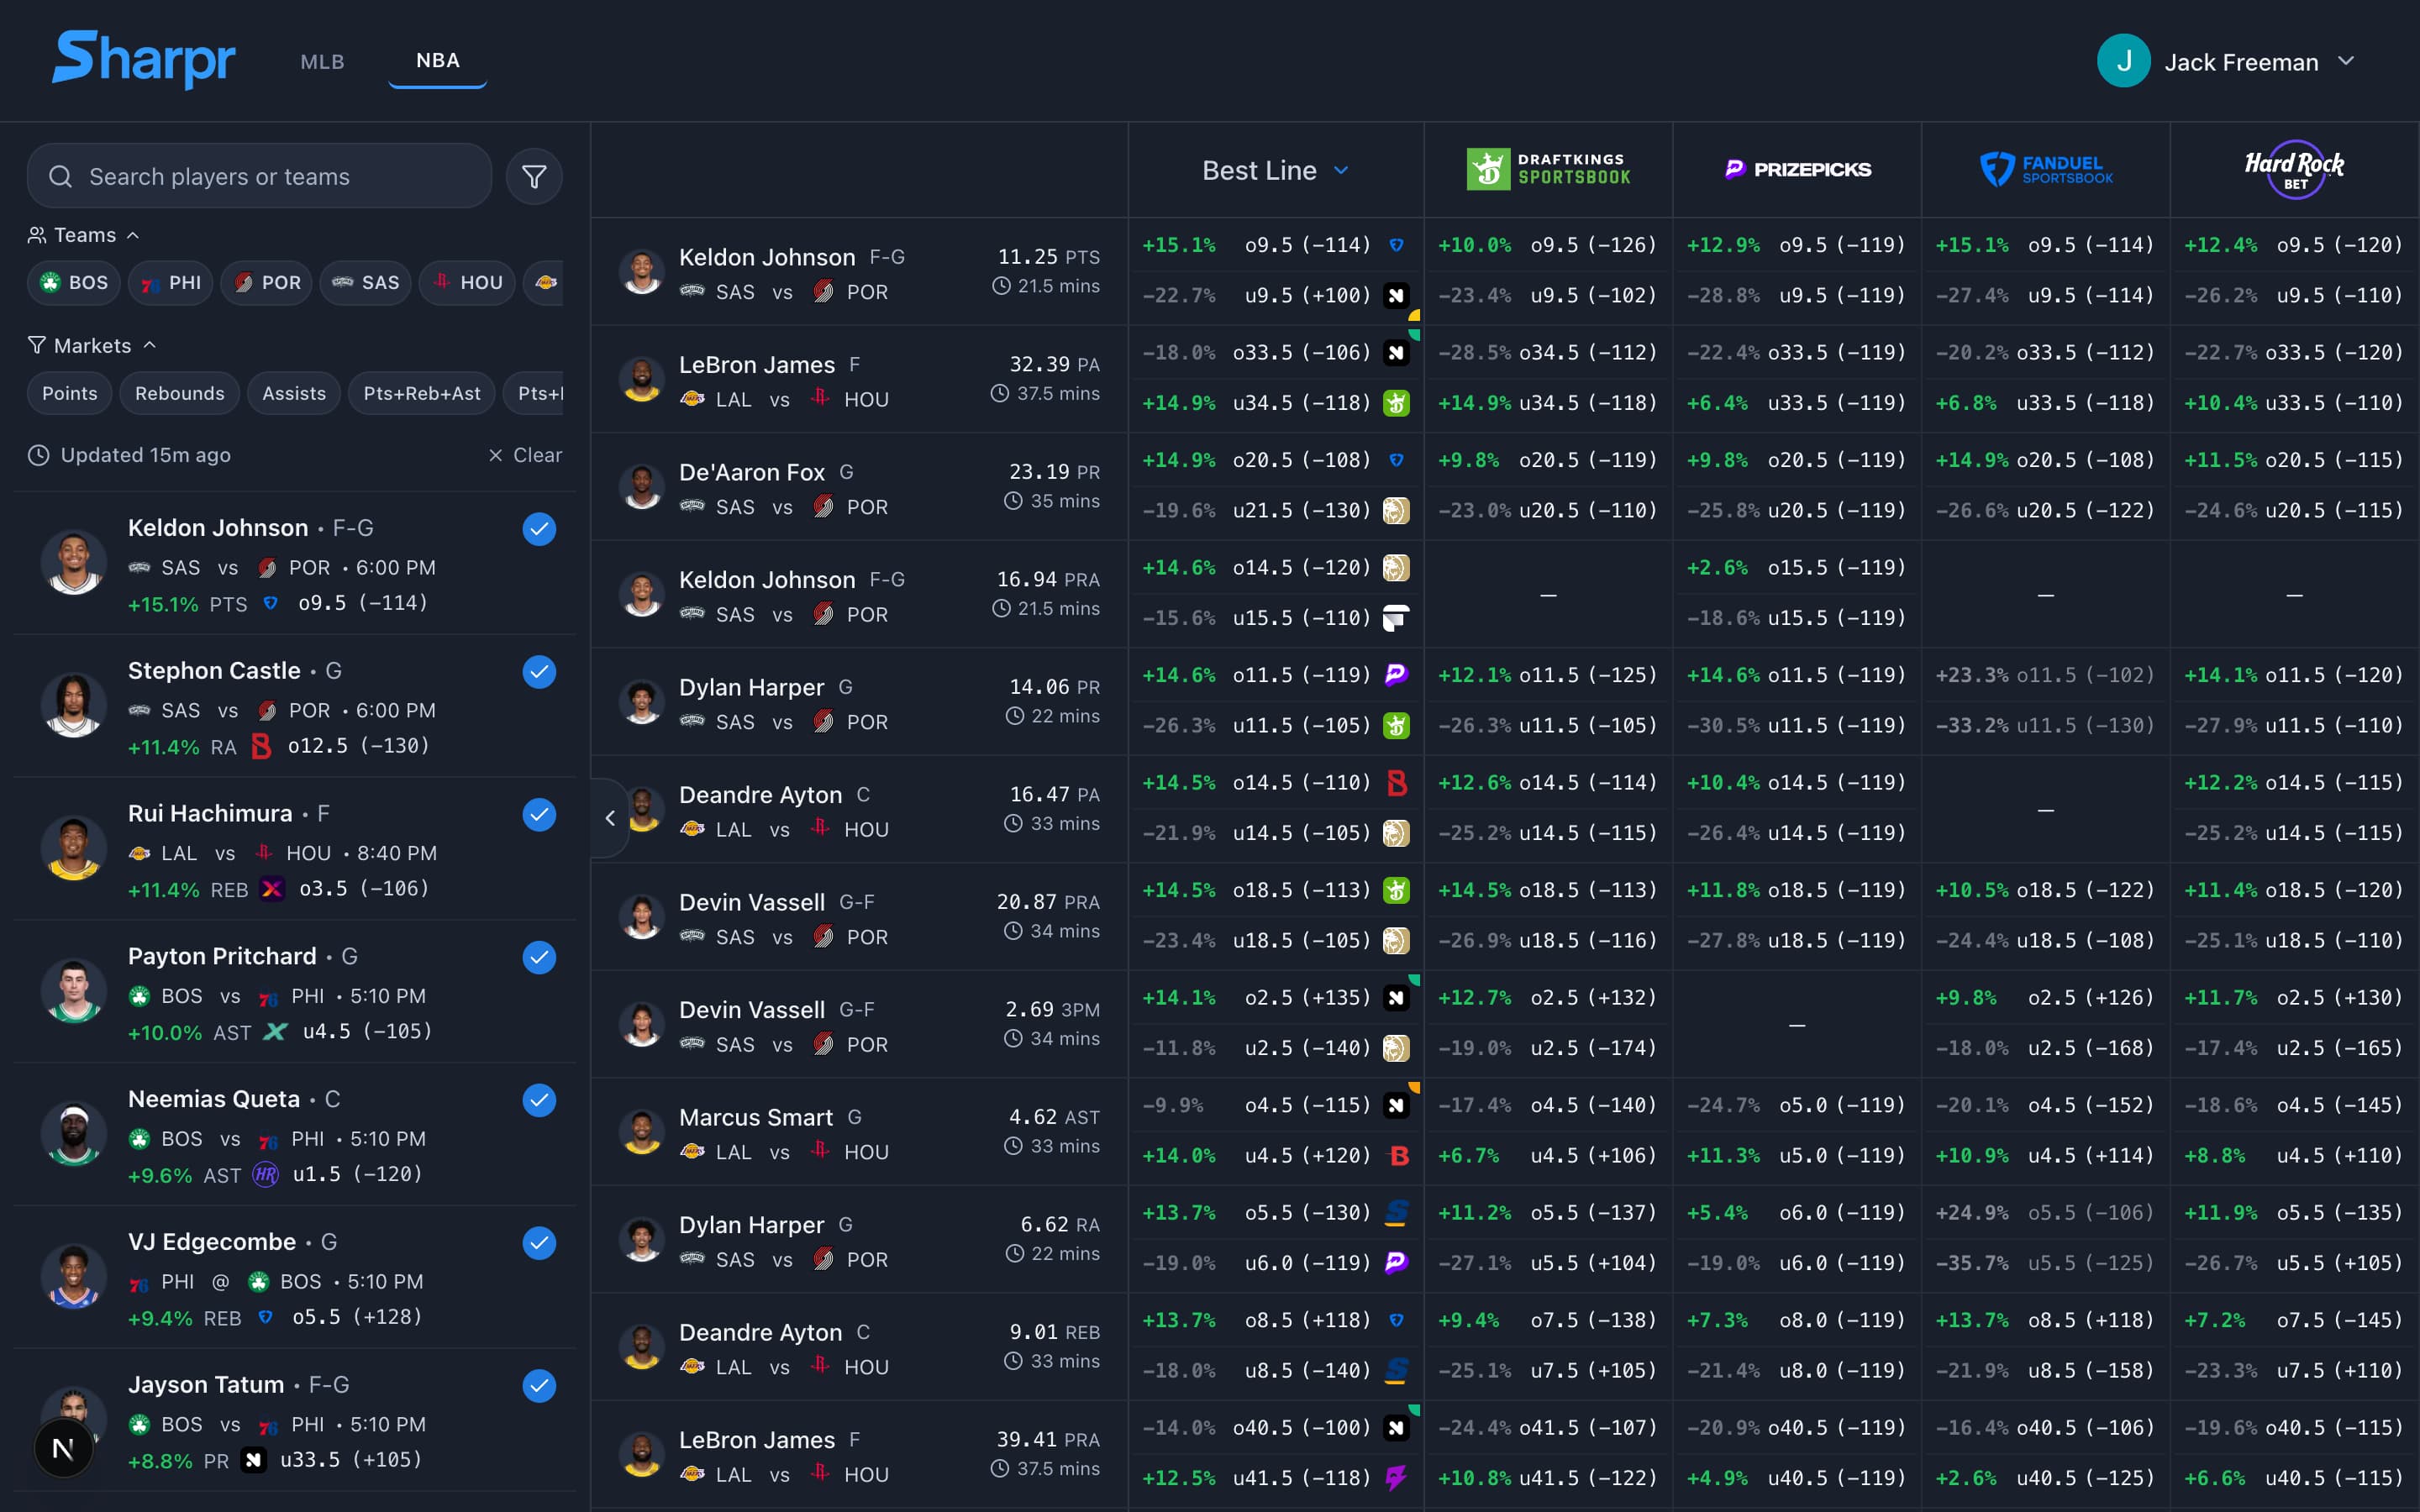Image resolution: width=2420 pixels, height=1512 pixels.
Task: Click the book icon beside u21.5 (−130) best line
Action: click(1396, 510)
